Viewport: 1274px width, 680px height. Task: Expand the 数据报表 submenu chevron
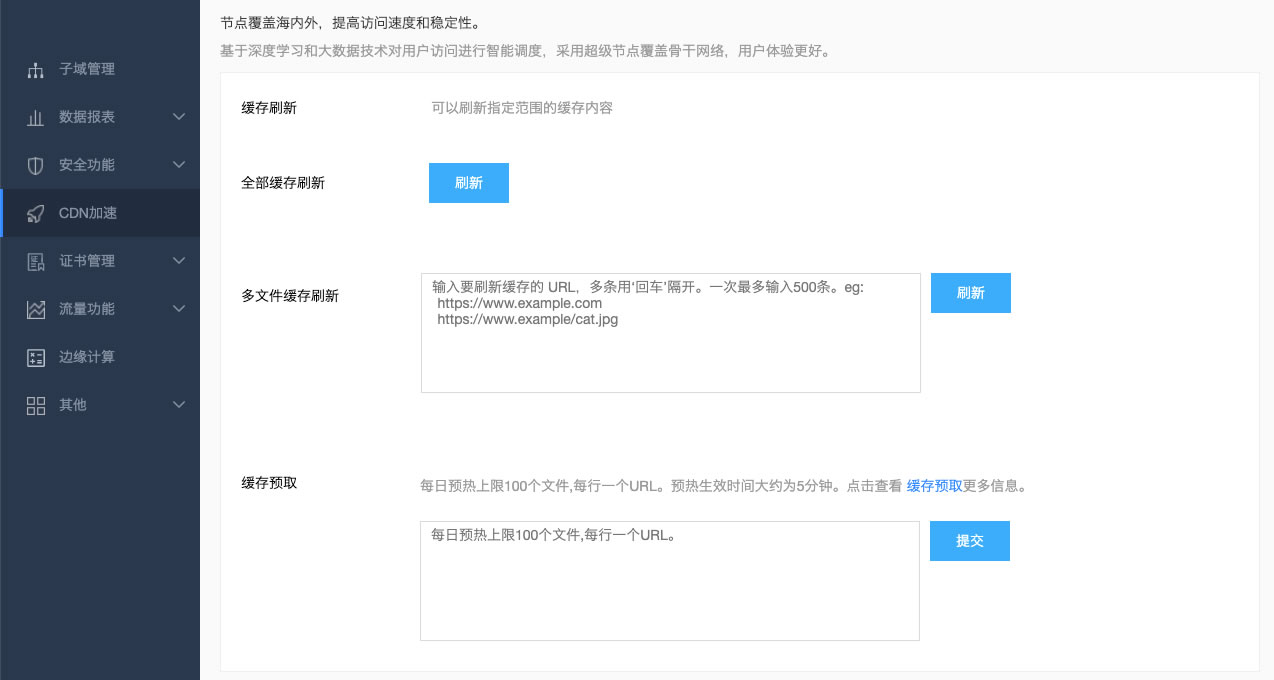[179, 117]
